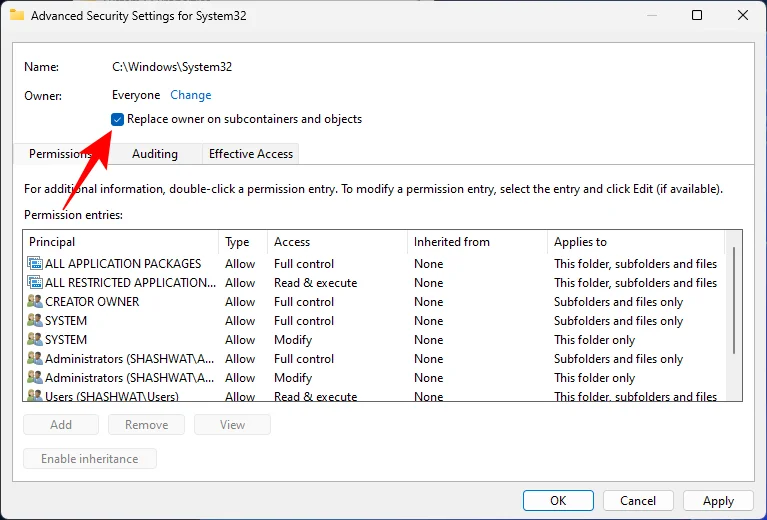Click the View button
Screen dimensions: 767x520
[232, 425]
